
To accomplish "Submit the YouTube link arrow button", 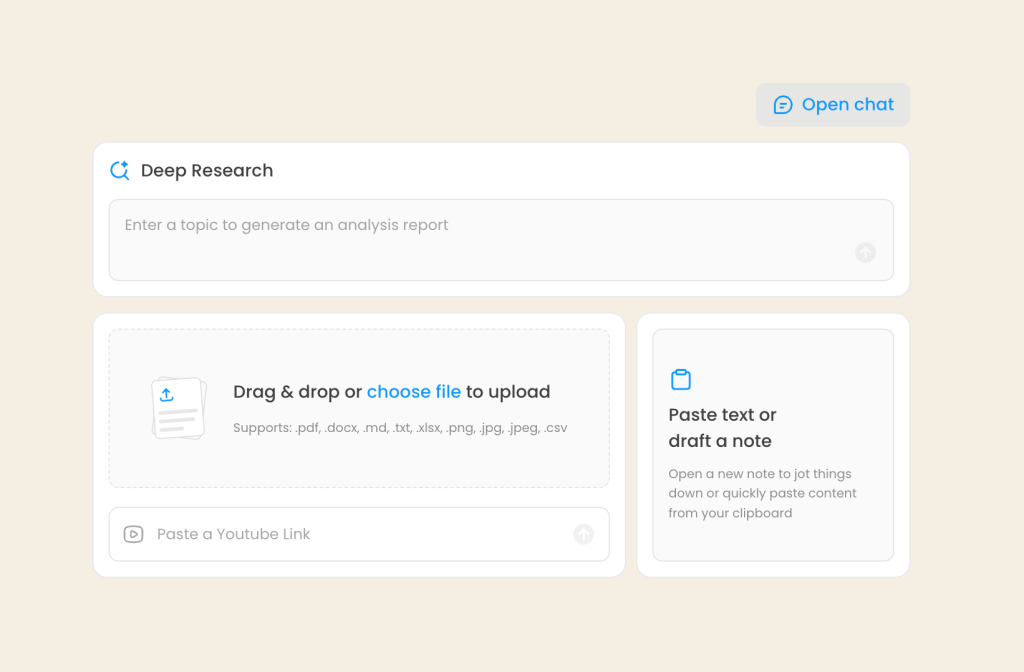I will (583, 534).
